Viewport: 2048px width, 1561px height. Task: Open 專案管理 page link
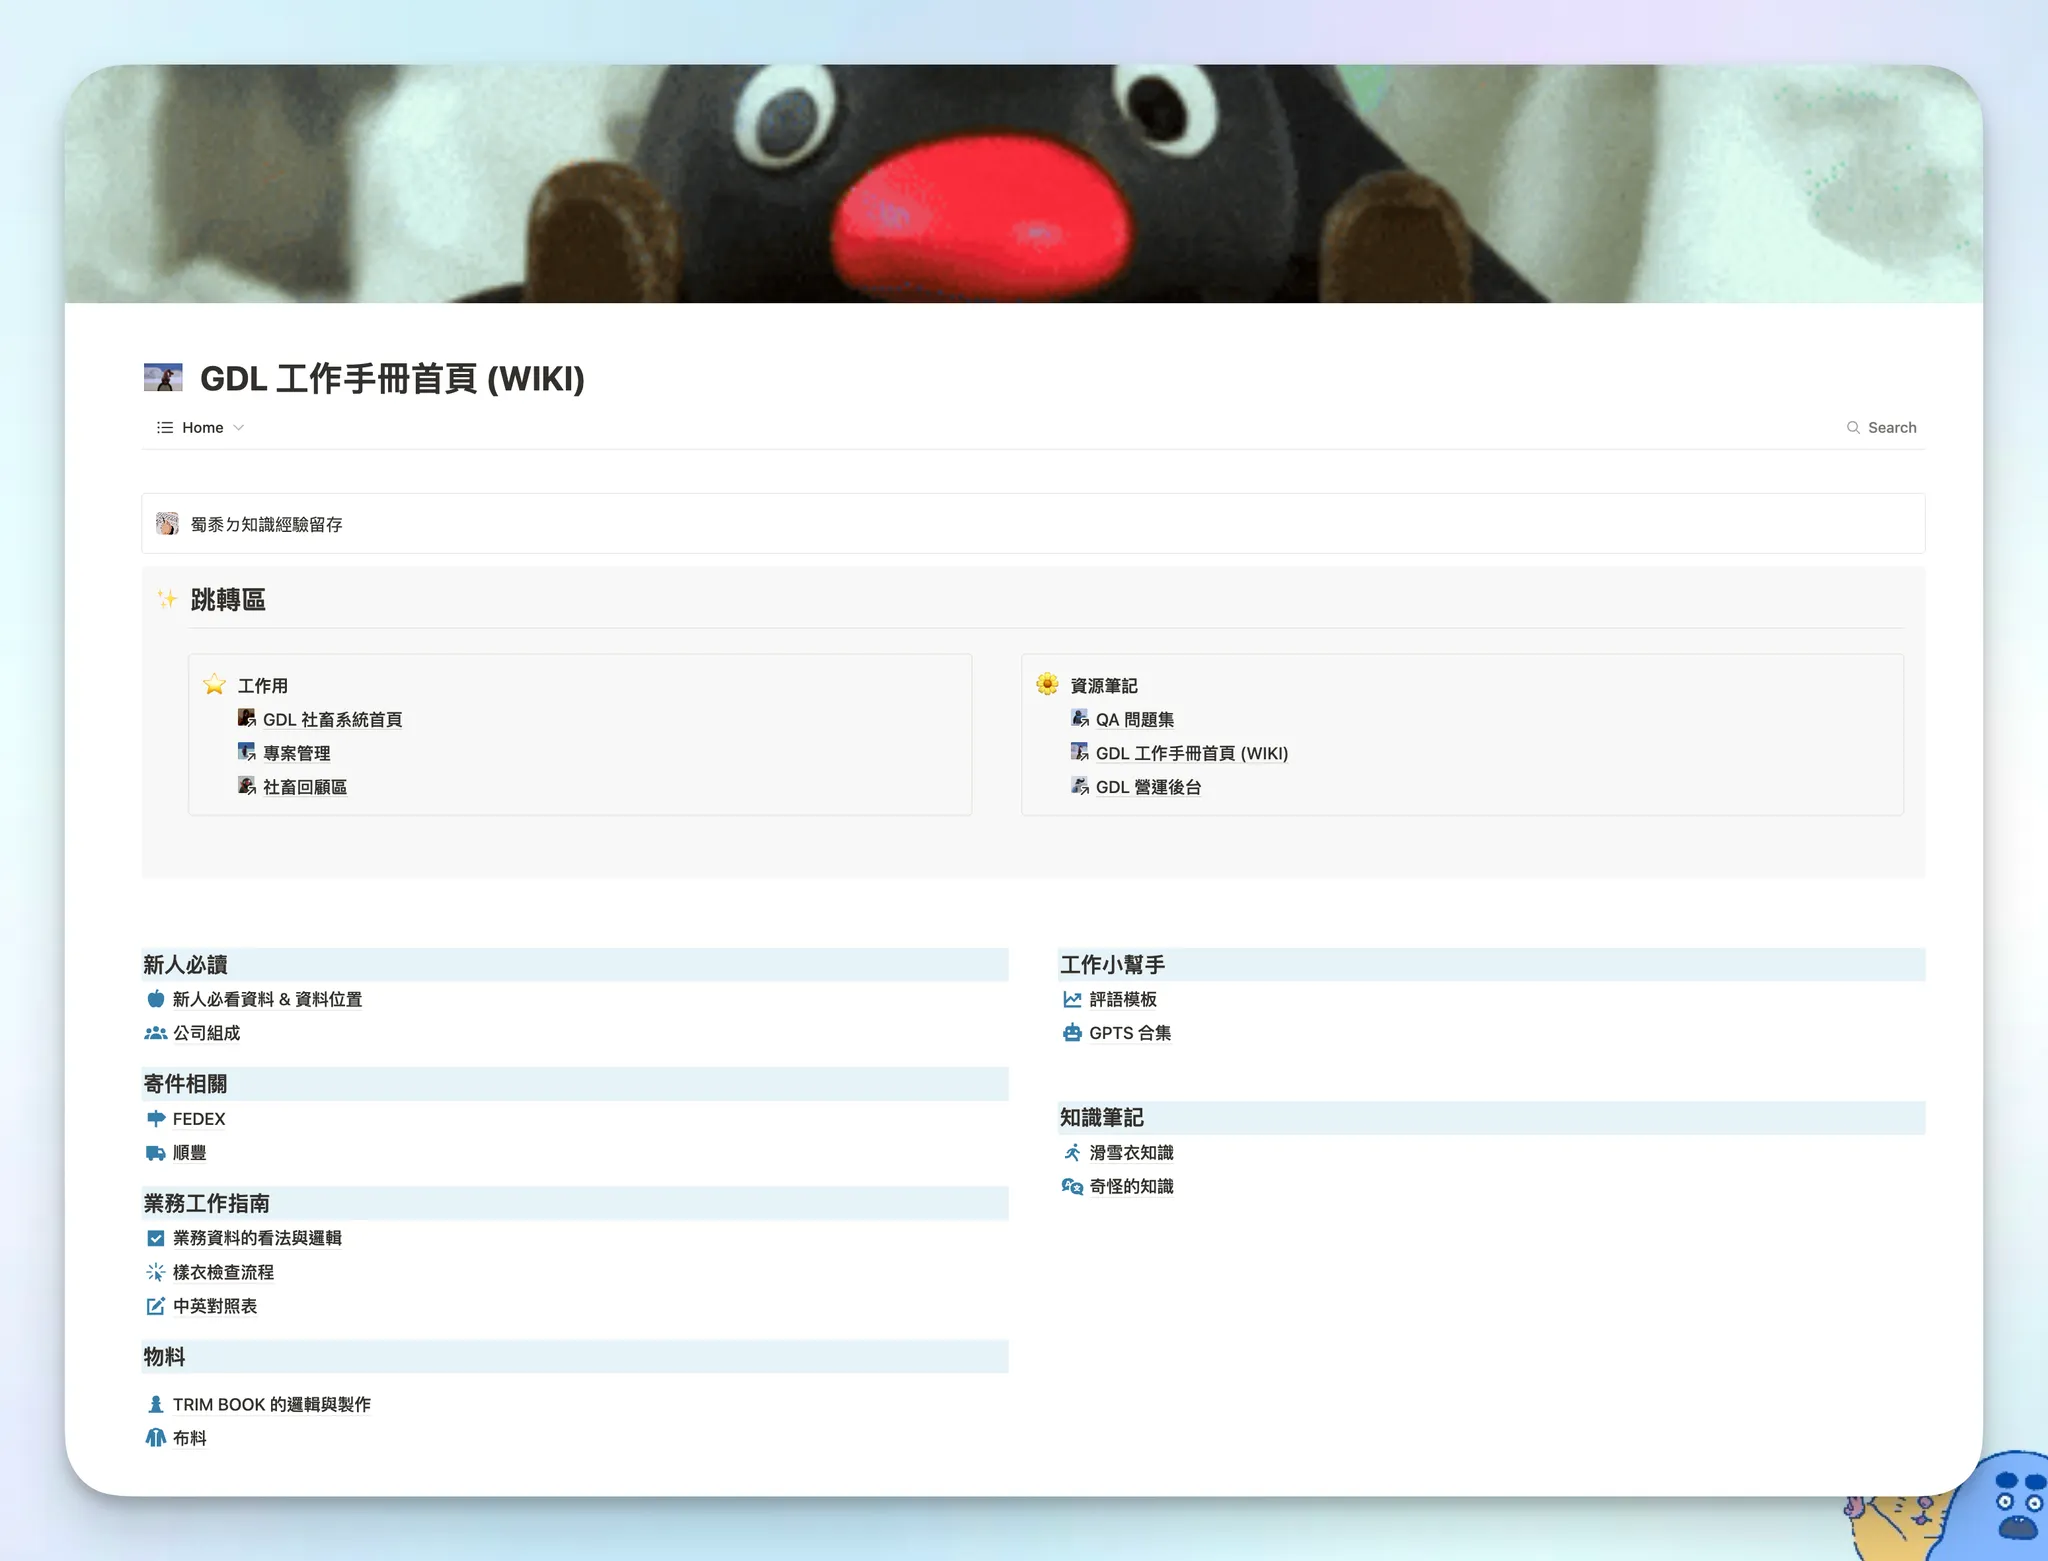tap(296, 754)
